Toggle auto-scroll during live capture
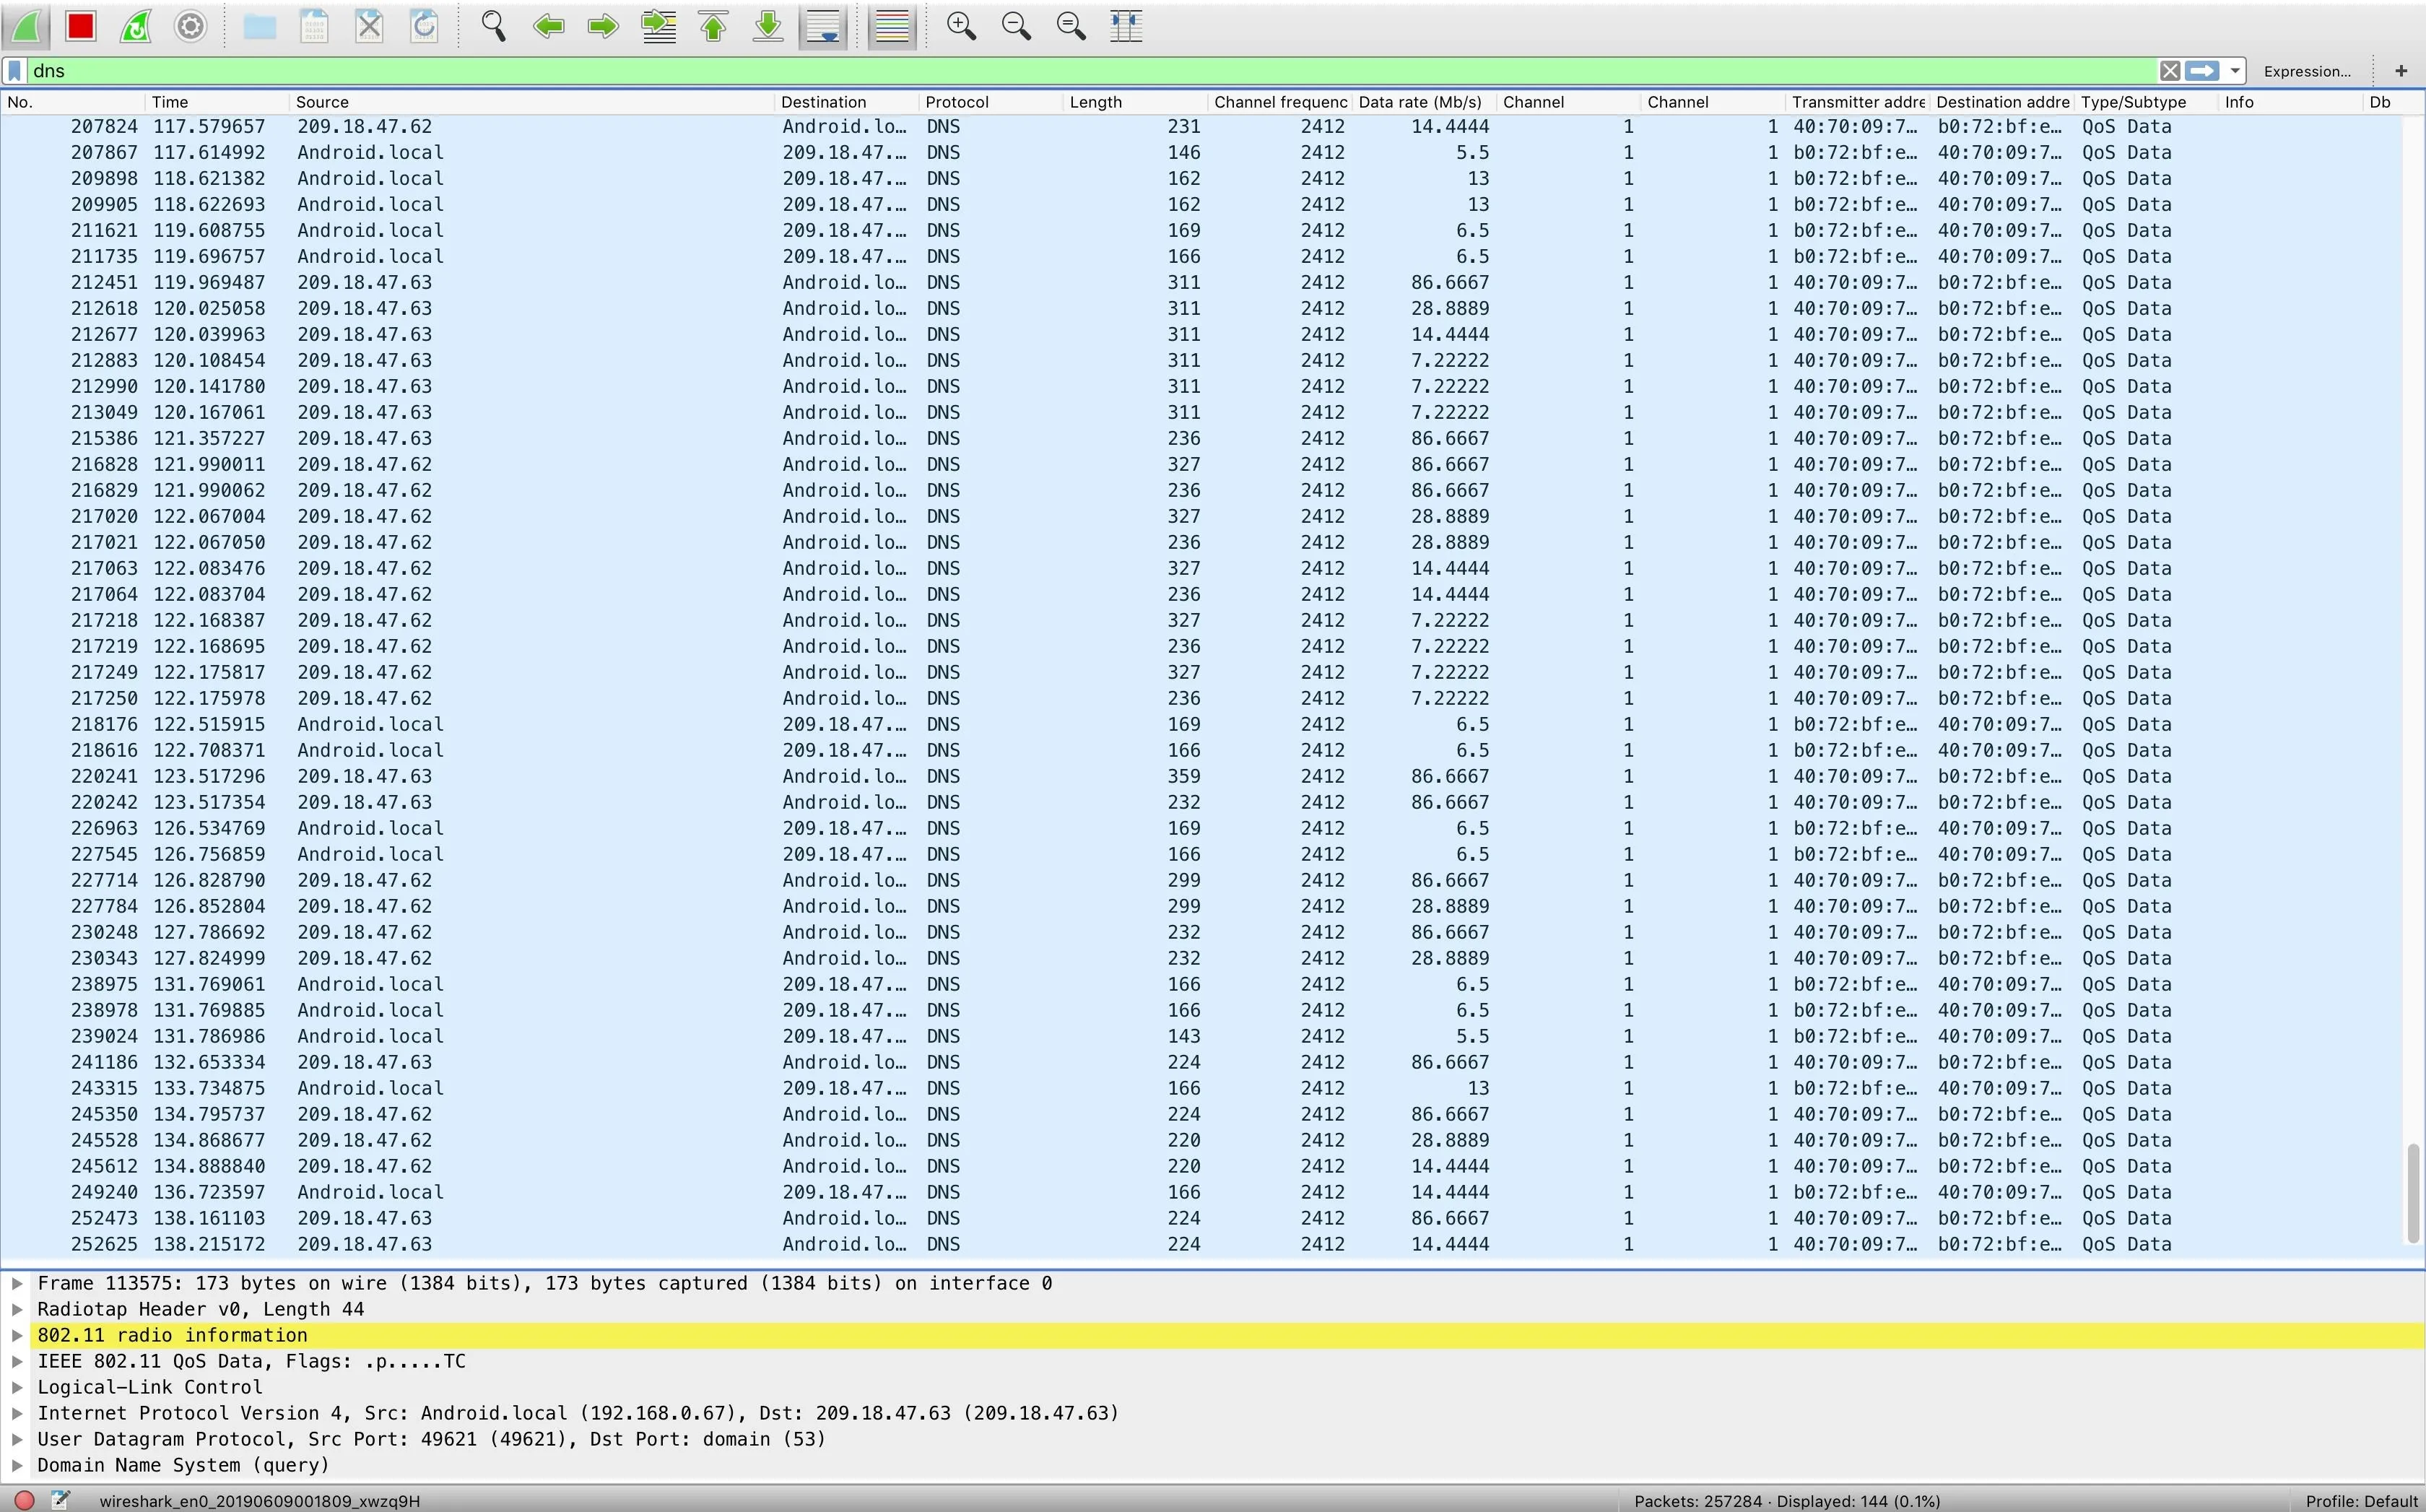 [823, 26]
